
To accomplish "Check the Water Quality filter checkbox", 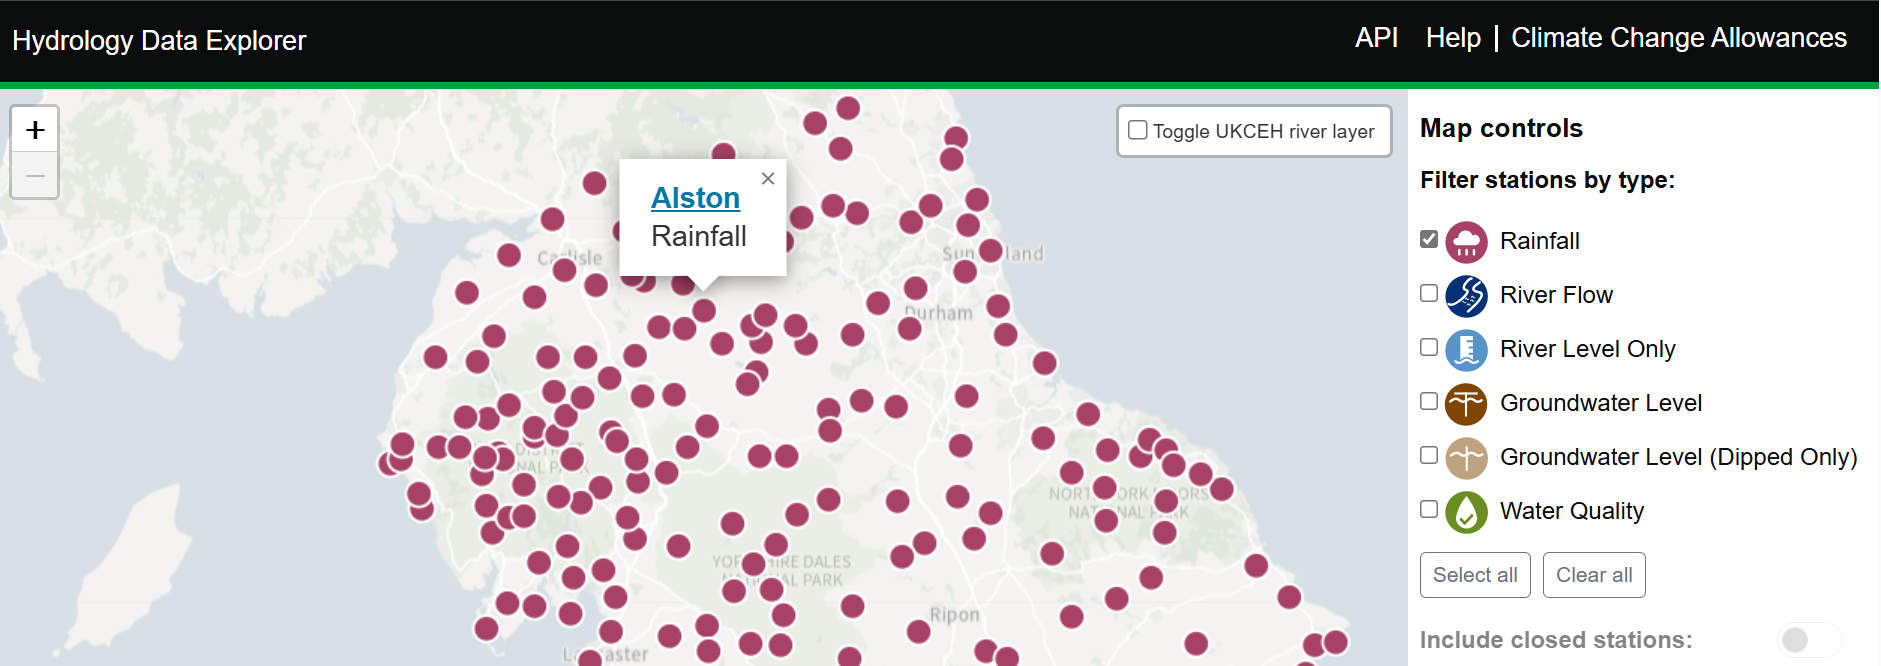I will [x=1429, y=509].
